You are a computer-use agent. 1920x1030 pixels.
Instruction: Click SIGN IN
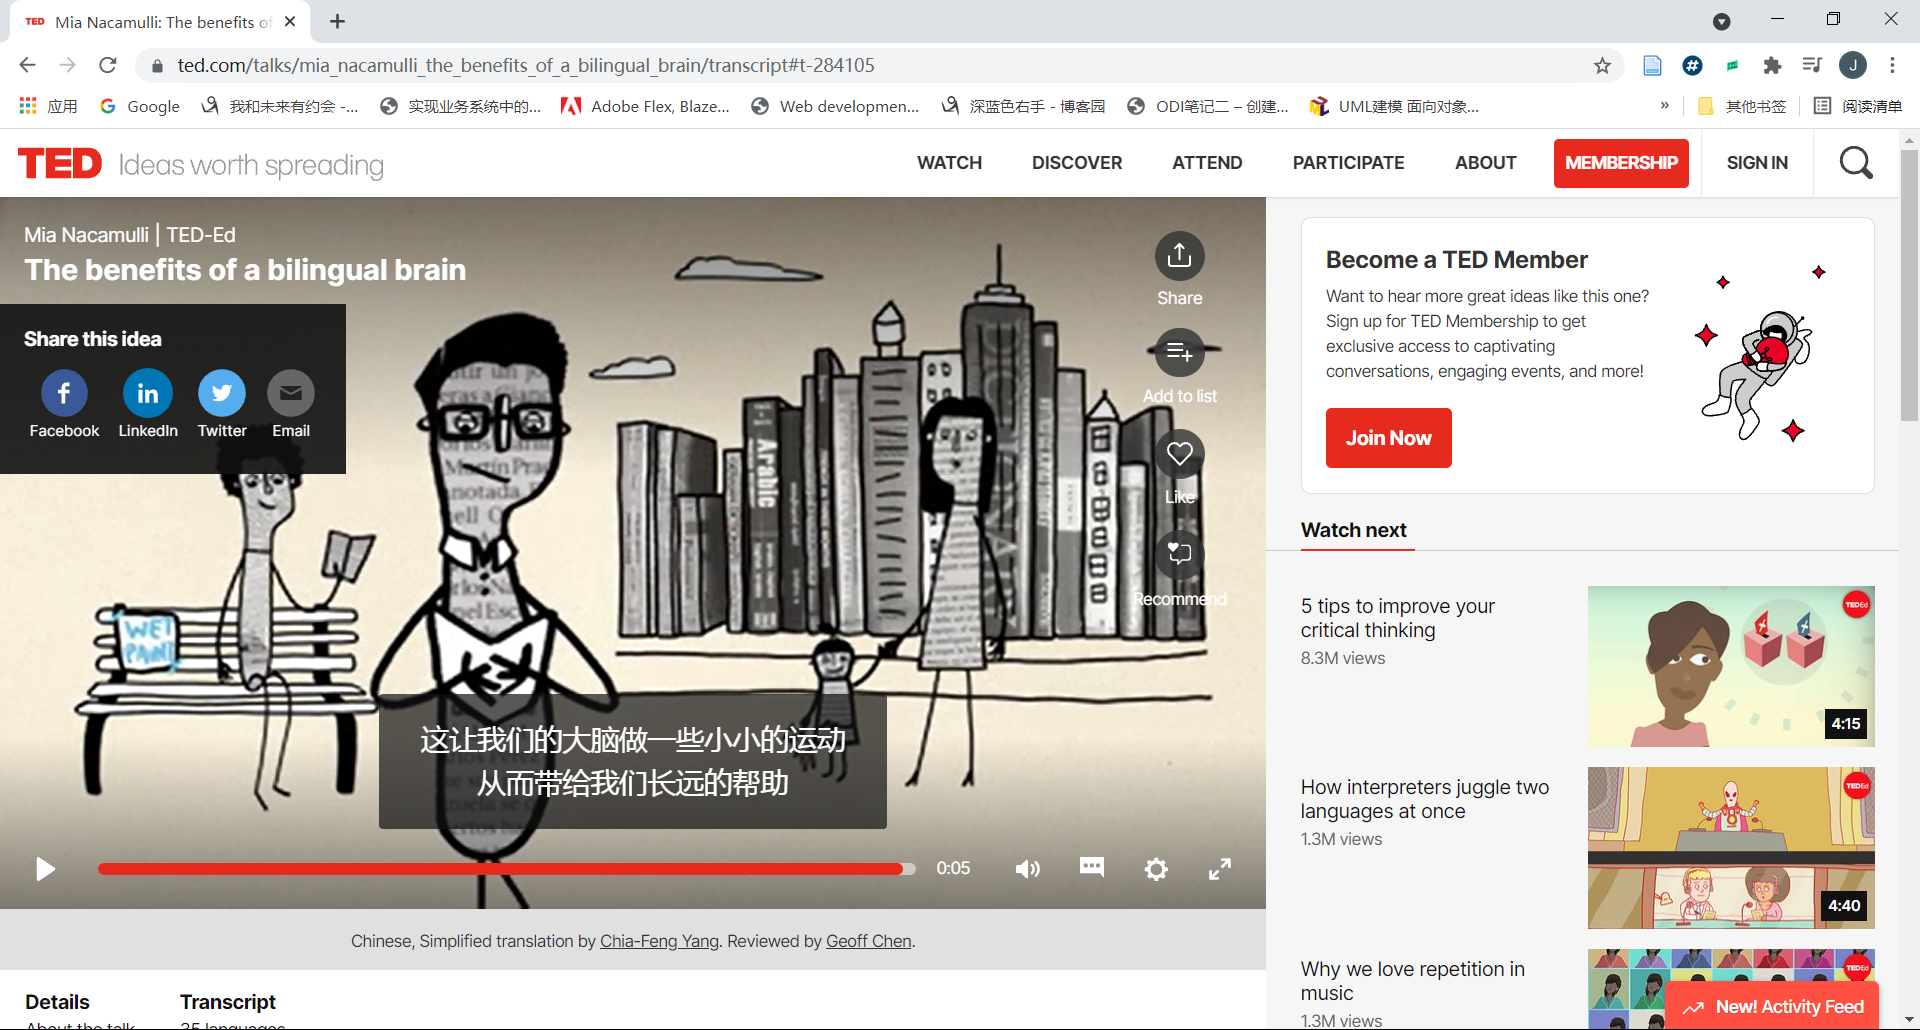[x=1757, y=163]
